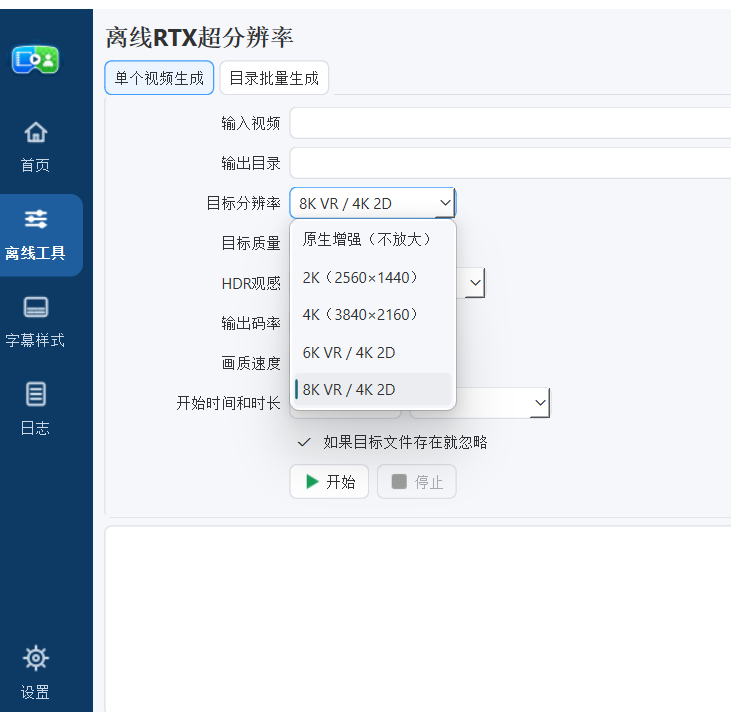The width and height of the screenshot is (731, 712).
Task: Toggle 如果目标文件存在就忽略 checkbox
Action: [304, 442]
